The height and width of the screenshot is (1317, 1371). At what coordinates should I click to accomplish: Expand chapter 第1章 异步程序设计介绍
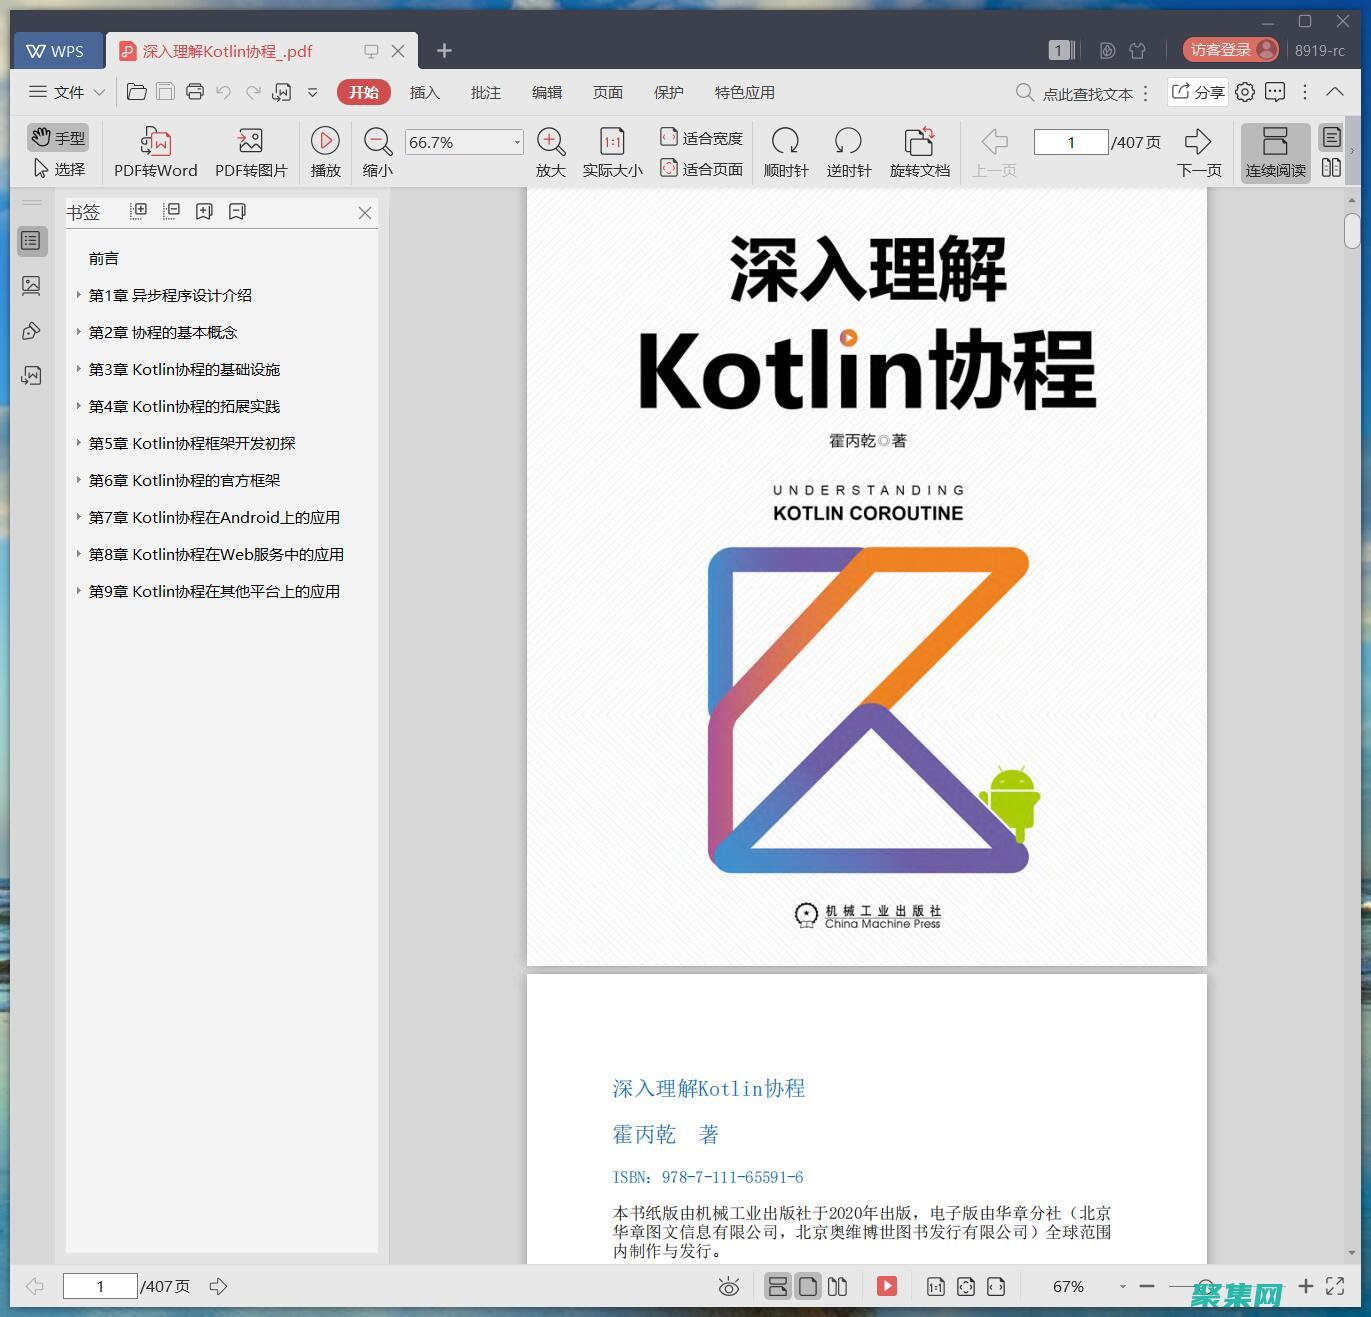79,295
